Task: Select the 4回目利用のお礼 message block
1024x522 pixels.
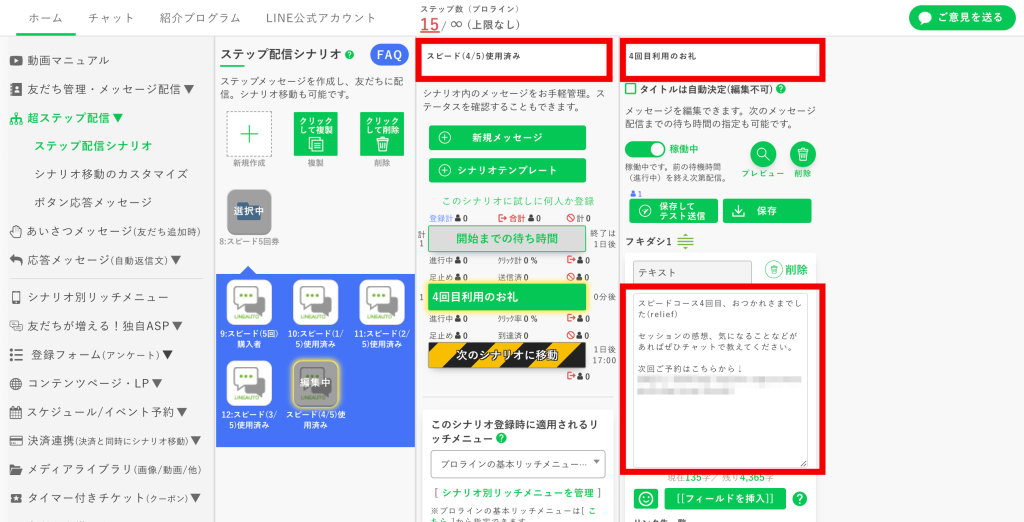Action: tap(507, 297)
